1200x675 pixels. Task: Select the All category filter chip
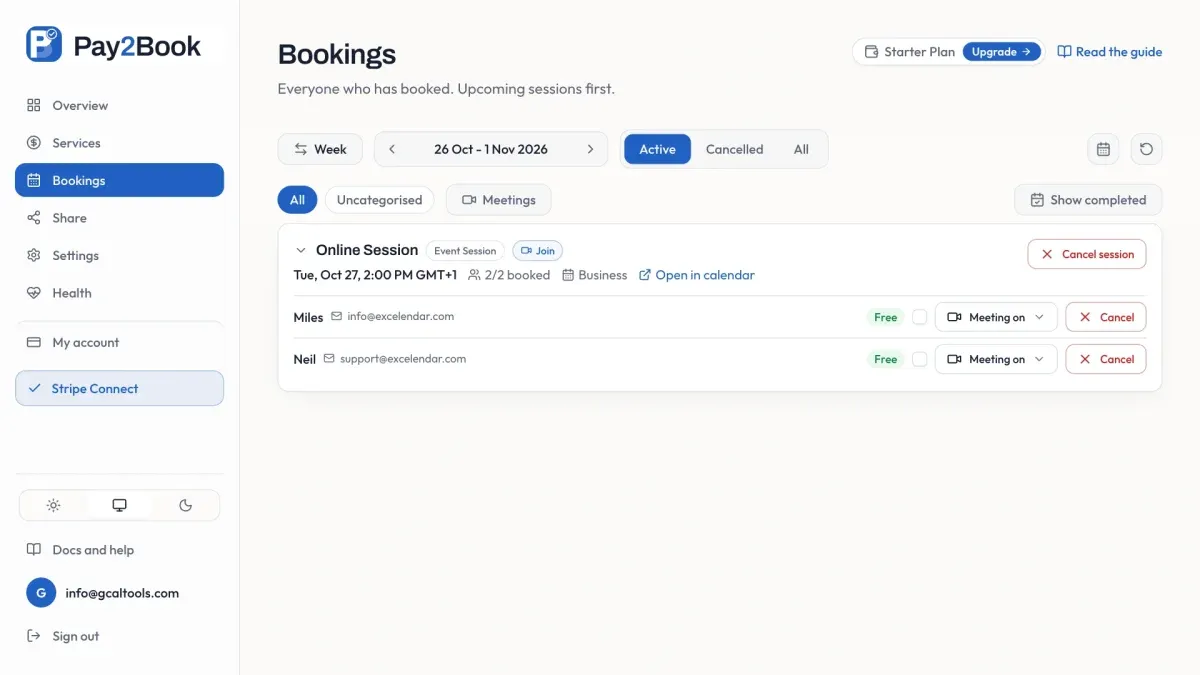tap(297, 200)
